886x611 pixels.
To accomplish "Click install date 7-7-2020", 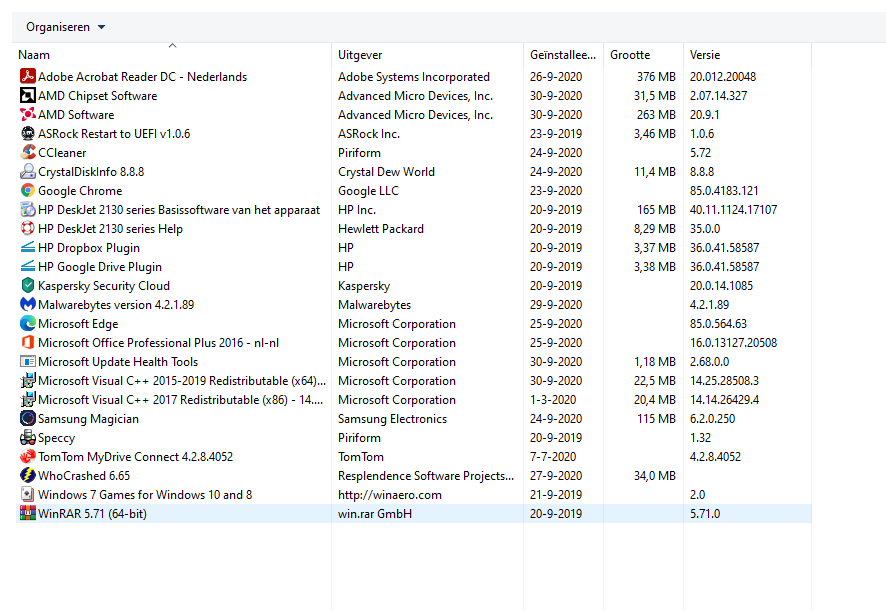I will point(553,457).
